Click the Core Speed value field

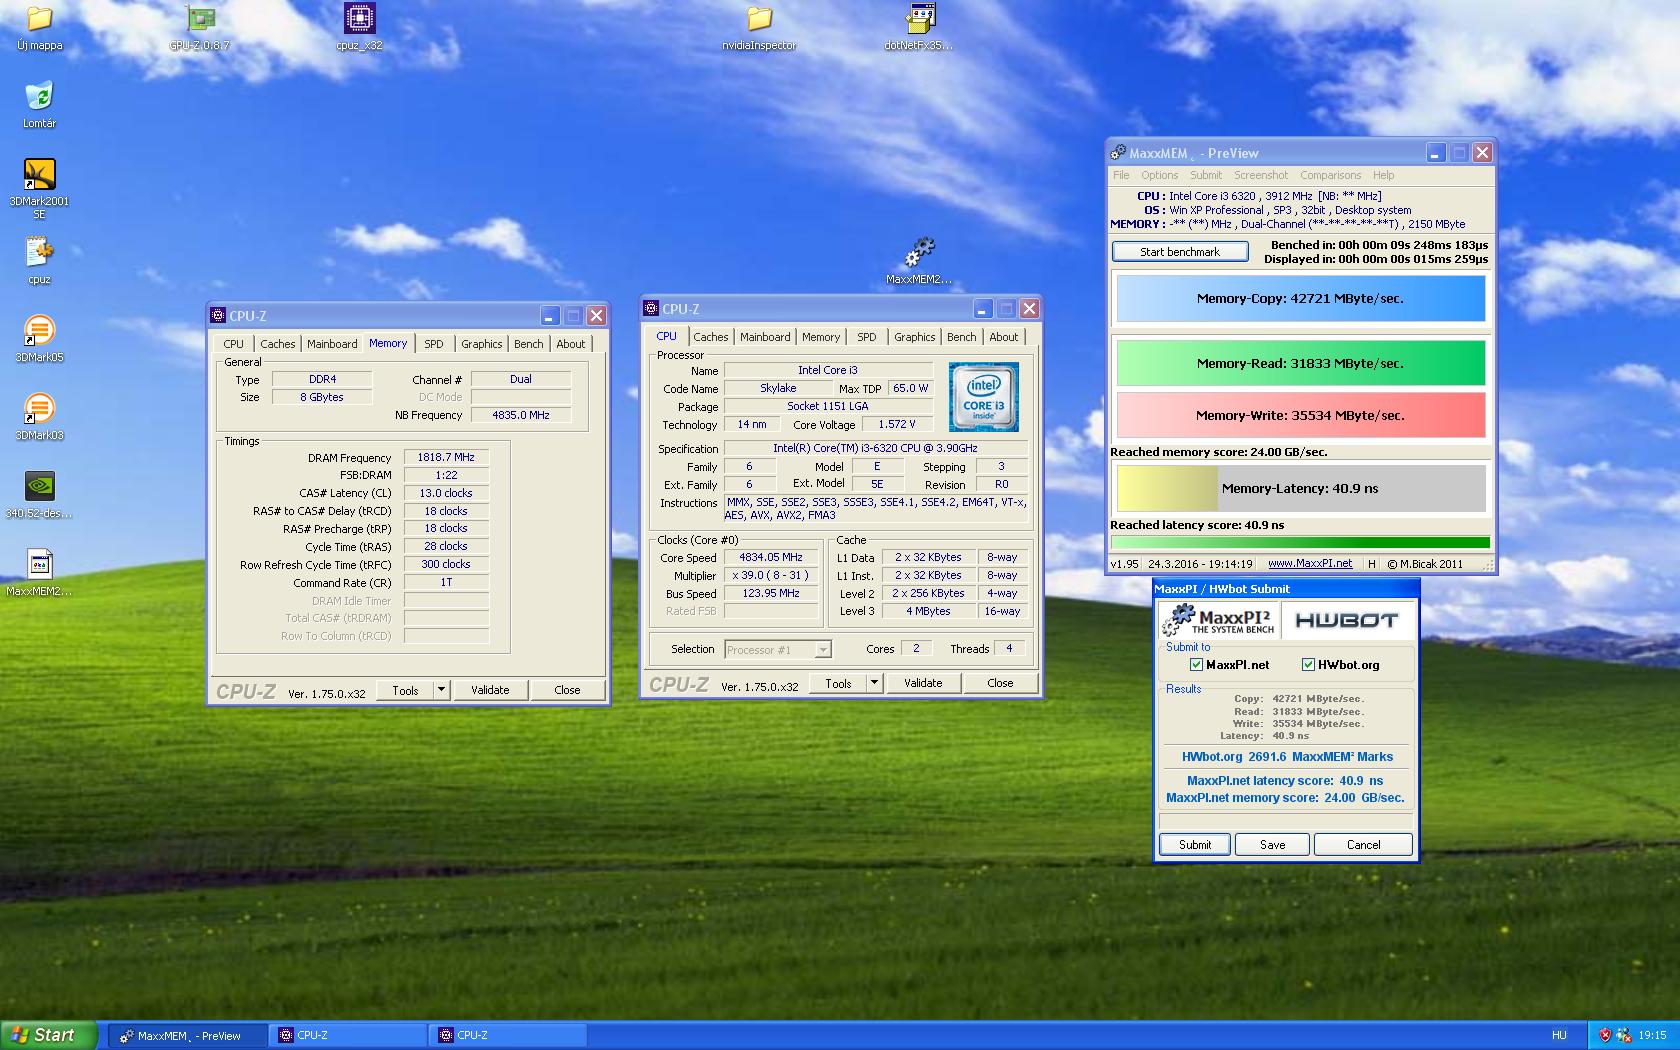click(x=770, y=557)
